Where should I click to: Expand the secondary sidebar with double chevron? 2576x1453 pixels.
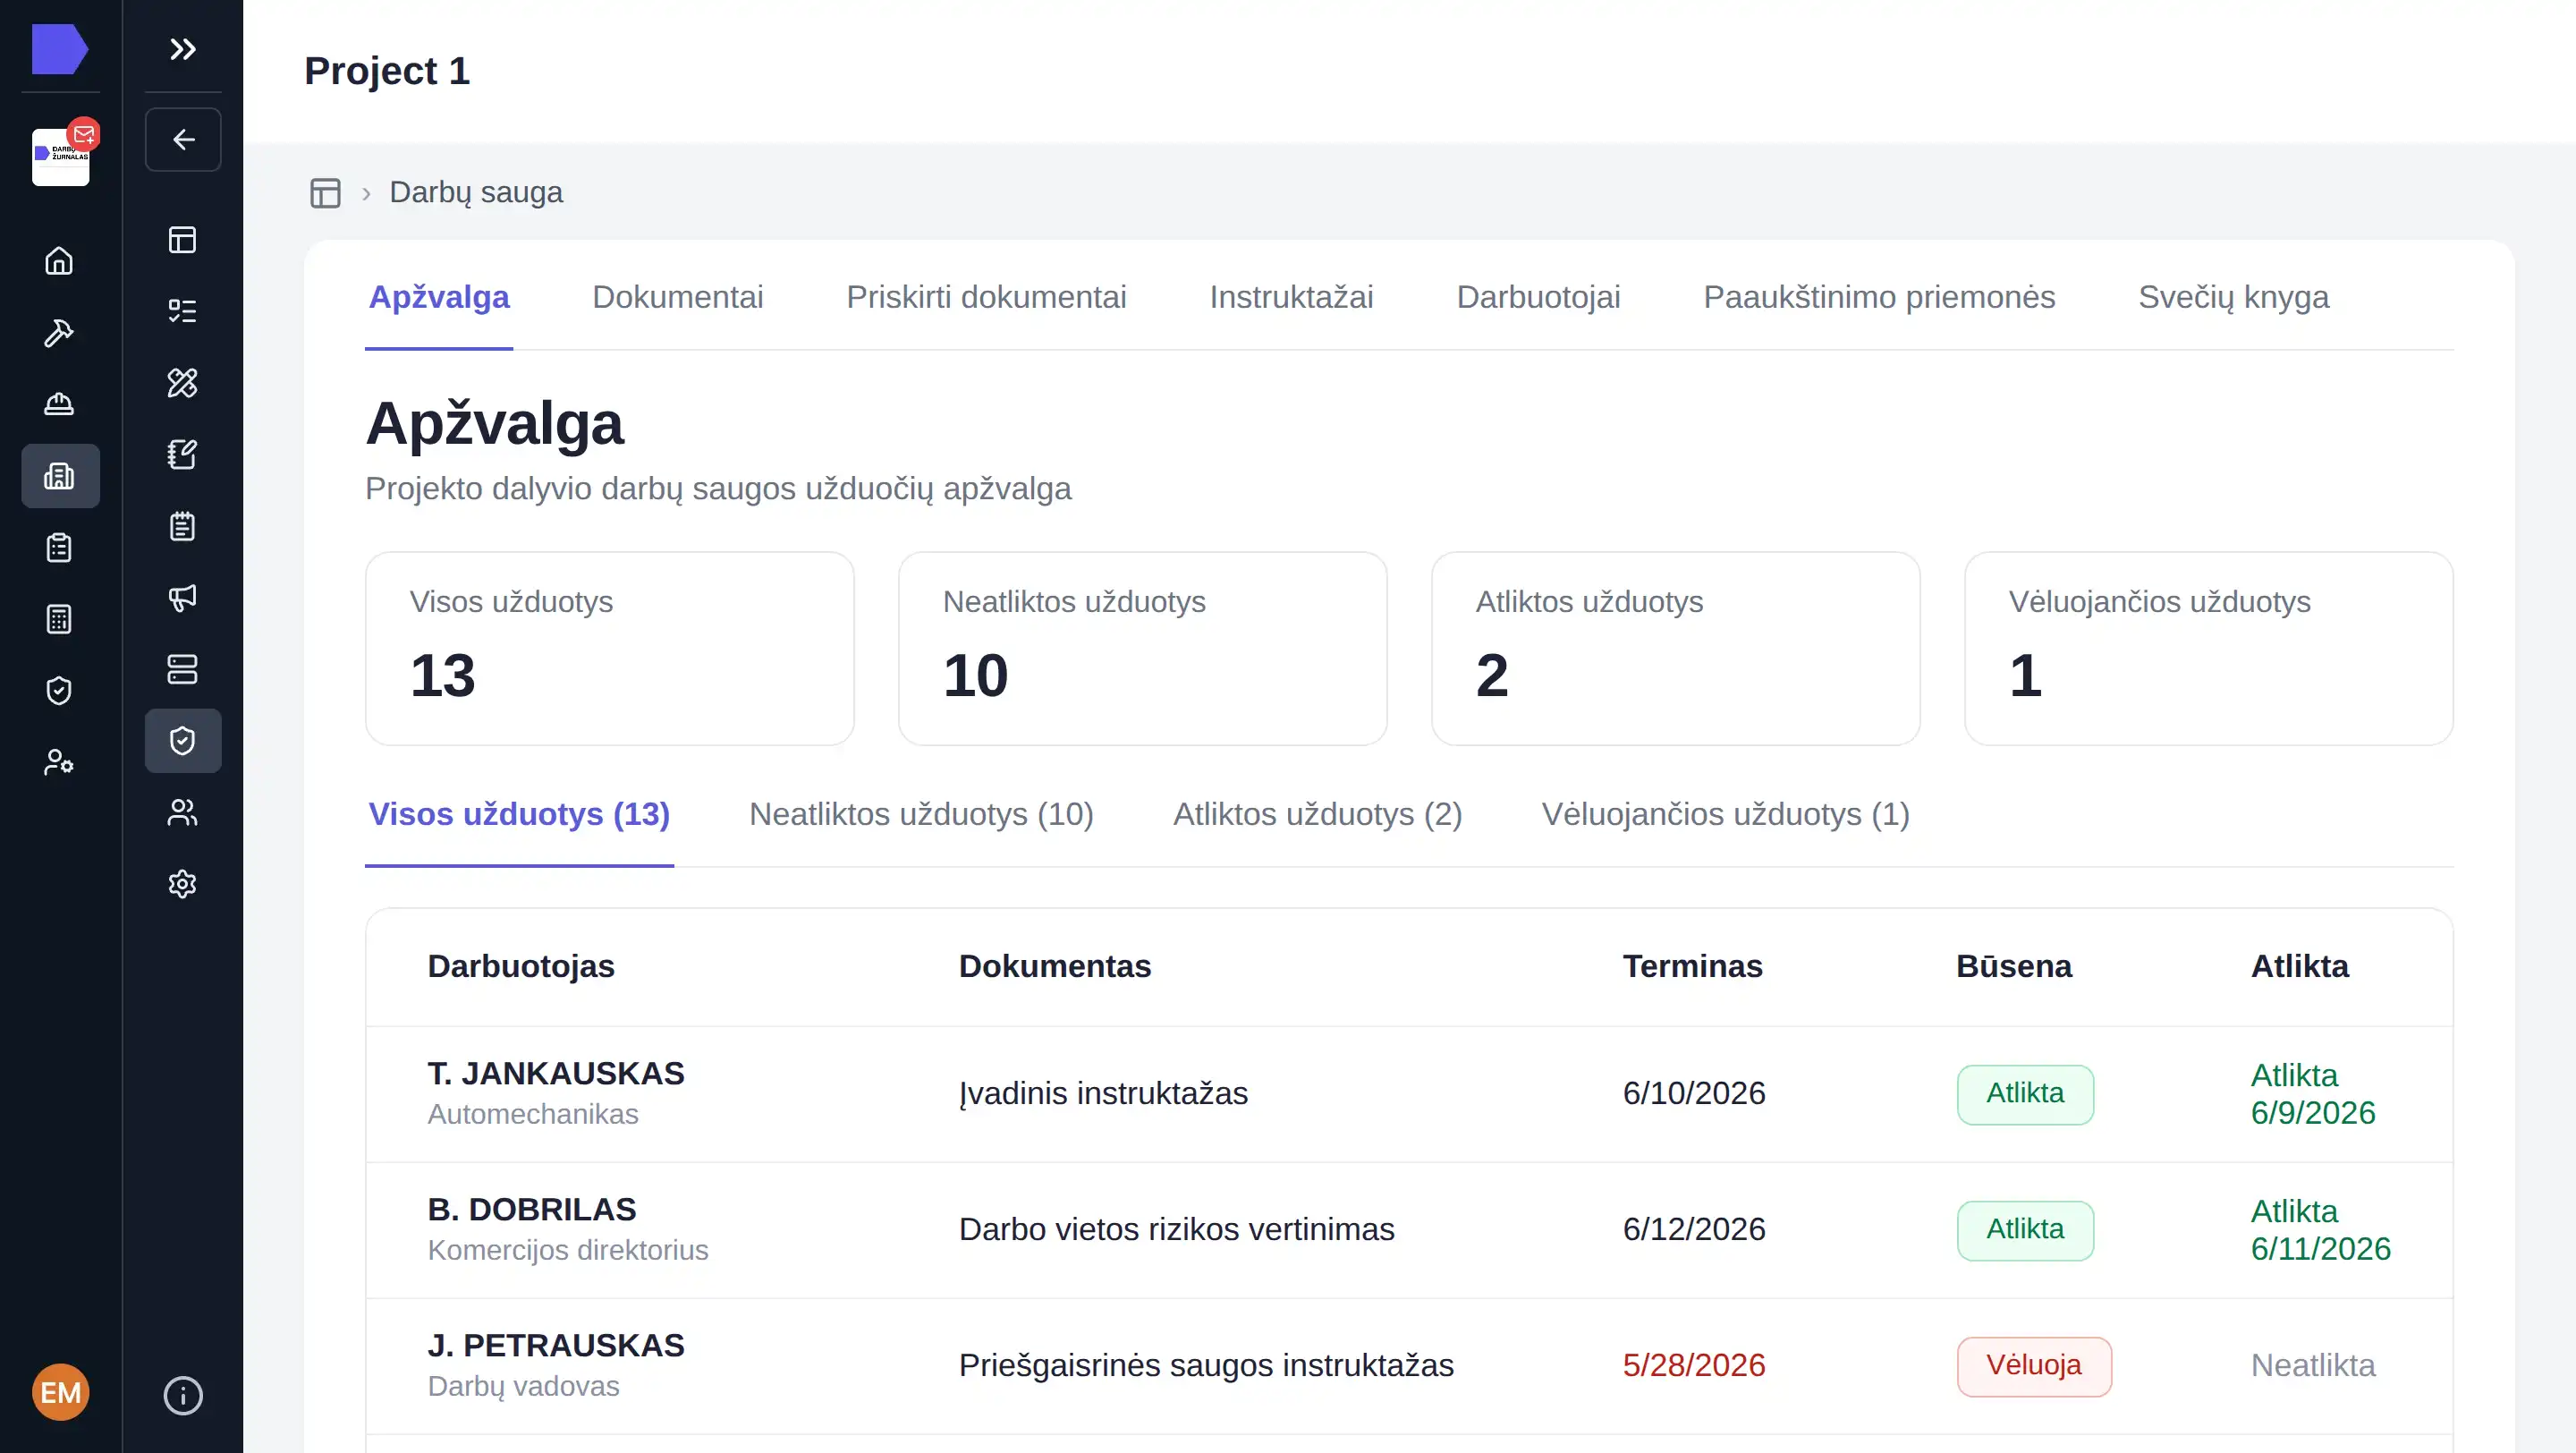pos(183,49)
